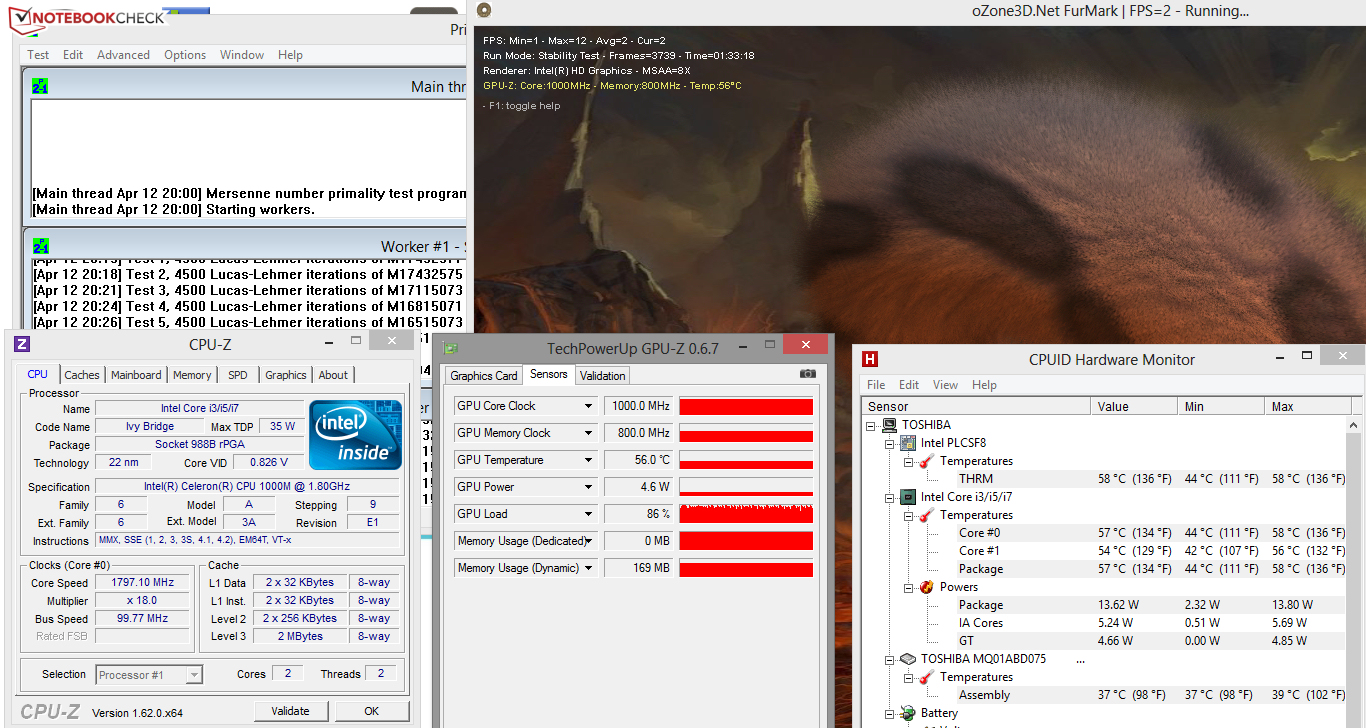The image size is (1366, 728).
Task: Click the CPU-Z purple title bar icon
Action: pos(22,345)
